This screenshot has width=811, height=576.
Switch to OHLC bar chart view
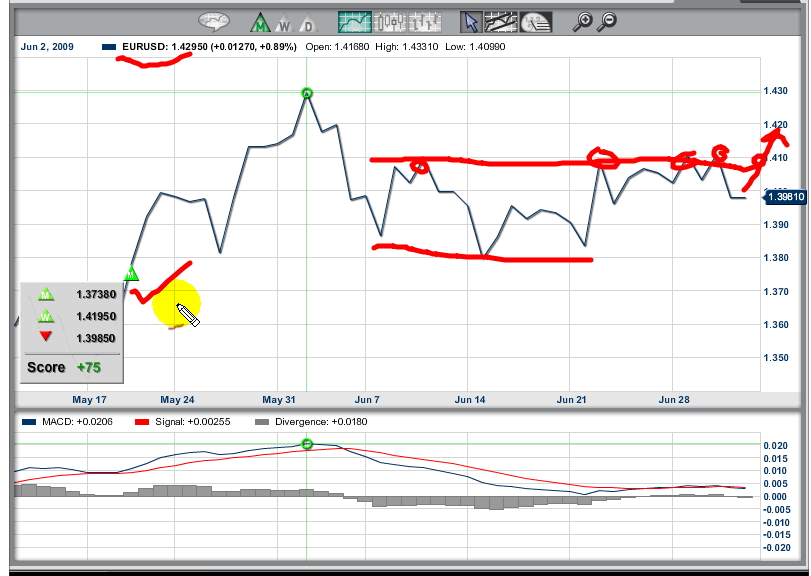[x=425, y=22]
